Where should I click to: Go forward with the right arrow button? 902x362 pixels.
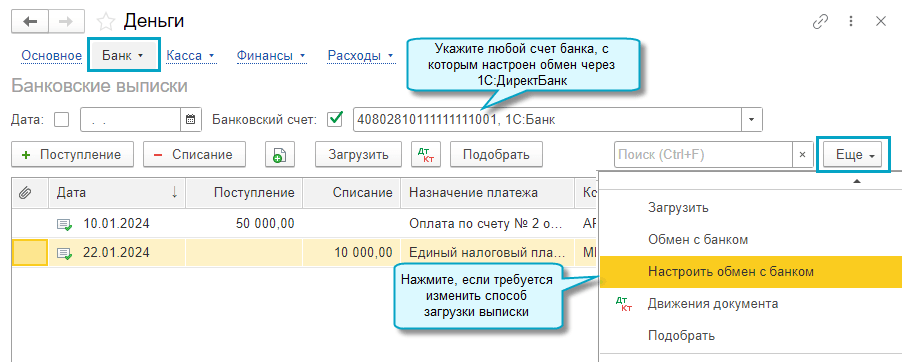(x=66, y=22)
